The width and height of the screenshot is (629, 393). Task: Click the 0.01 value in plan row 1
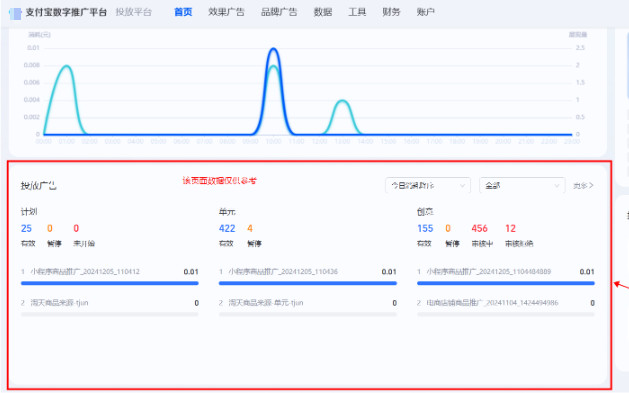pyautogui.click(x=191, y=271)
